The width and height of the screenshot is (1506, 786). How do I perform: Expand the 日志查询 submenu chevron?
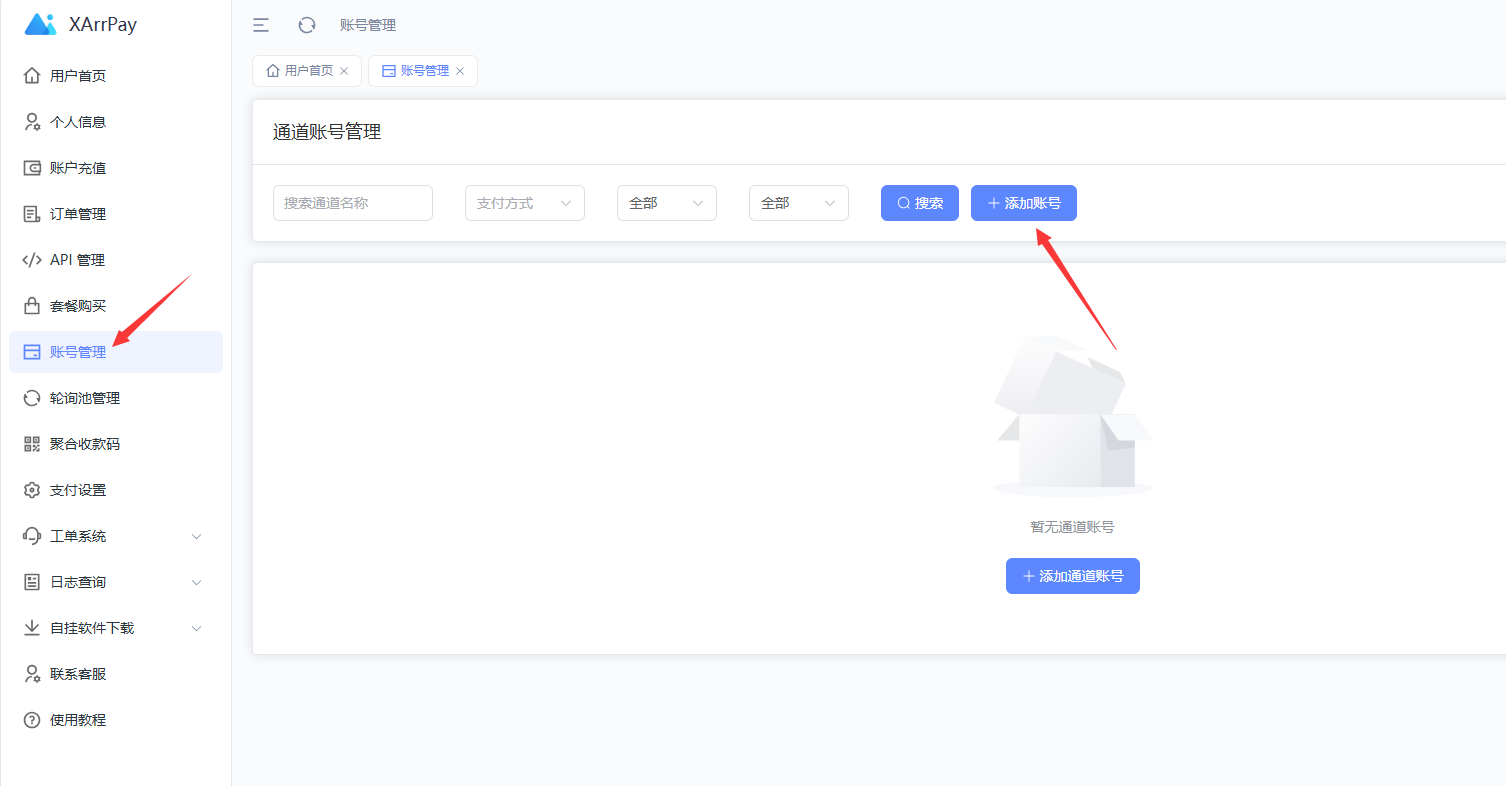[x=197, y=583]
